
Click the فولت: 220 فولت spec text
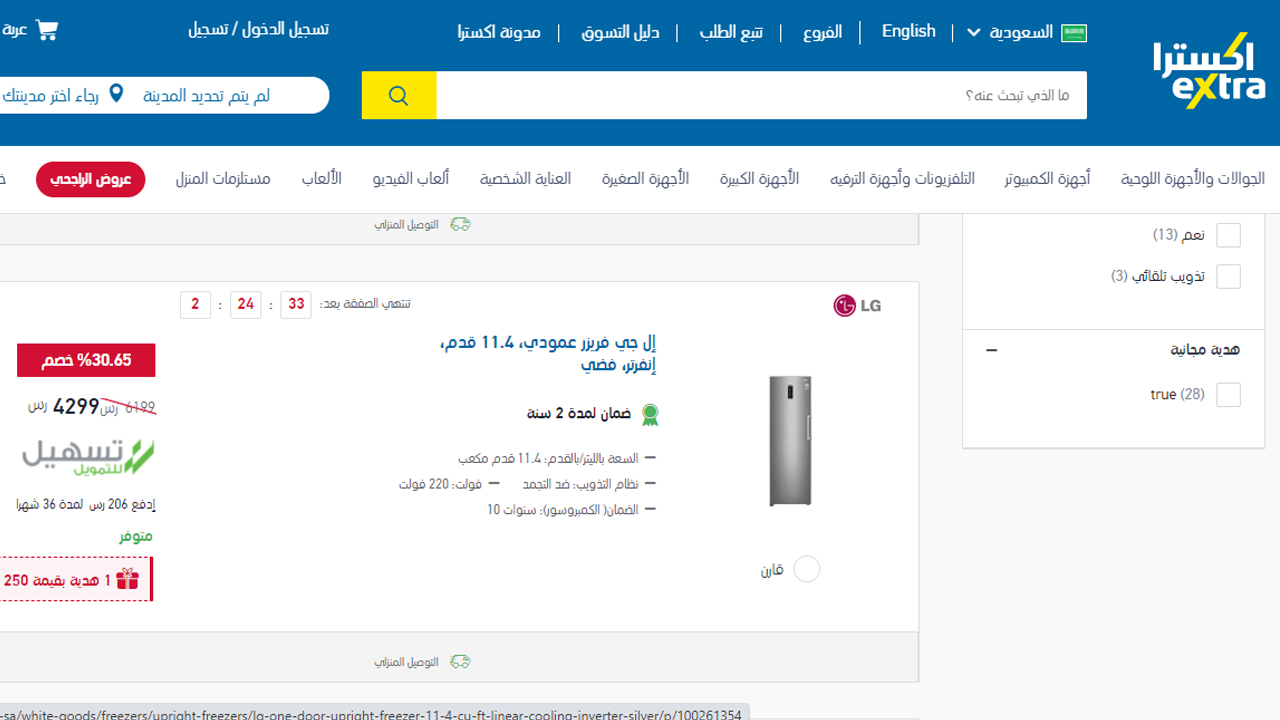(x=440, y=484)
